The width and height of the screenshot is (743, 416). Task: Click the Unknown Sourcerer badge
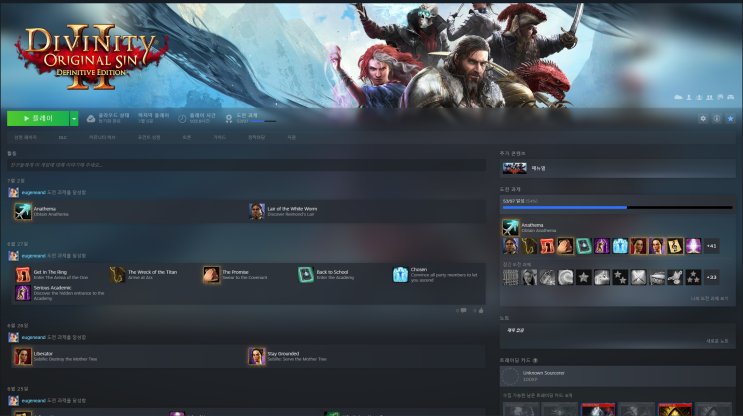[617, 376]
